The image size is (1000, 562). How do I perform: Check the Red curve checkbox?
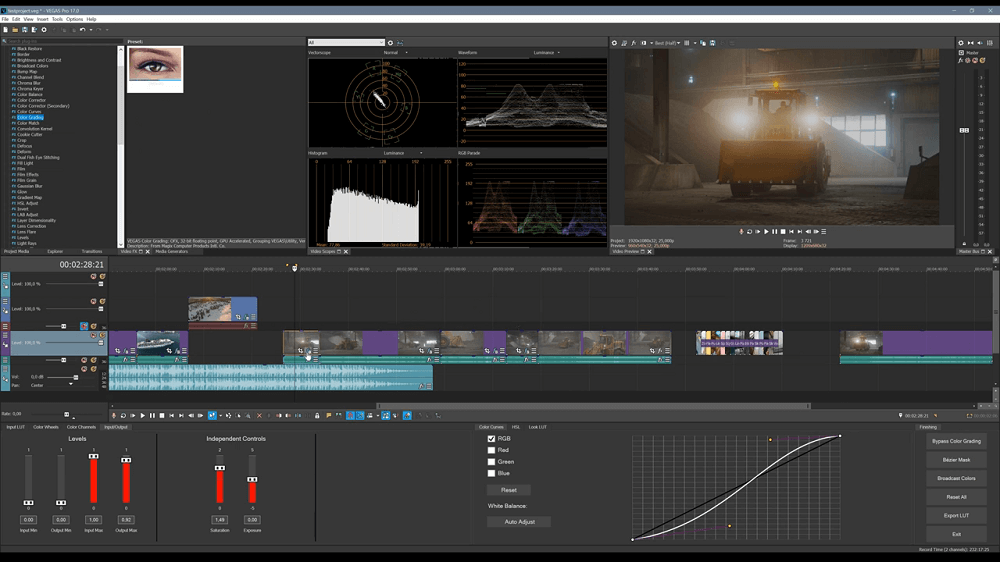(491, 450)
